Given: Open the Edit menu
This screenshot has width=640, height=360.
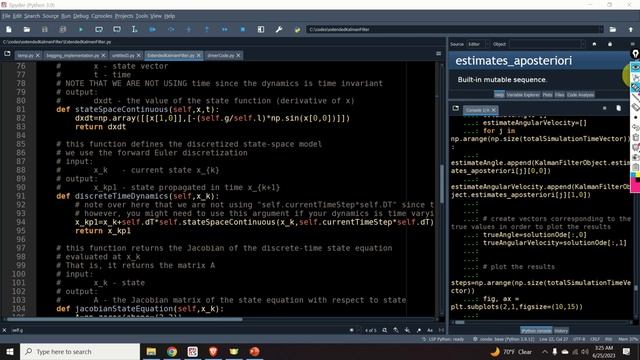Looking at the screenshot, I should tap(17, 16).
